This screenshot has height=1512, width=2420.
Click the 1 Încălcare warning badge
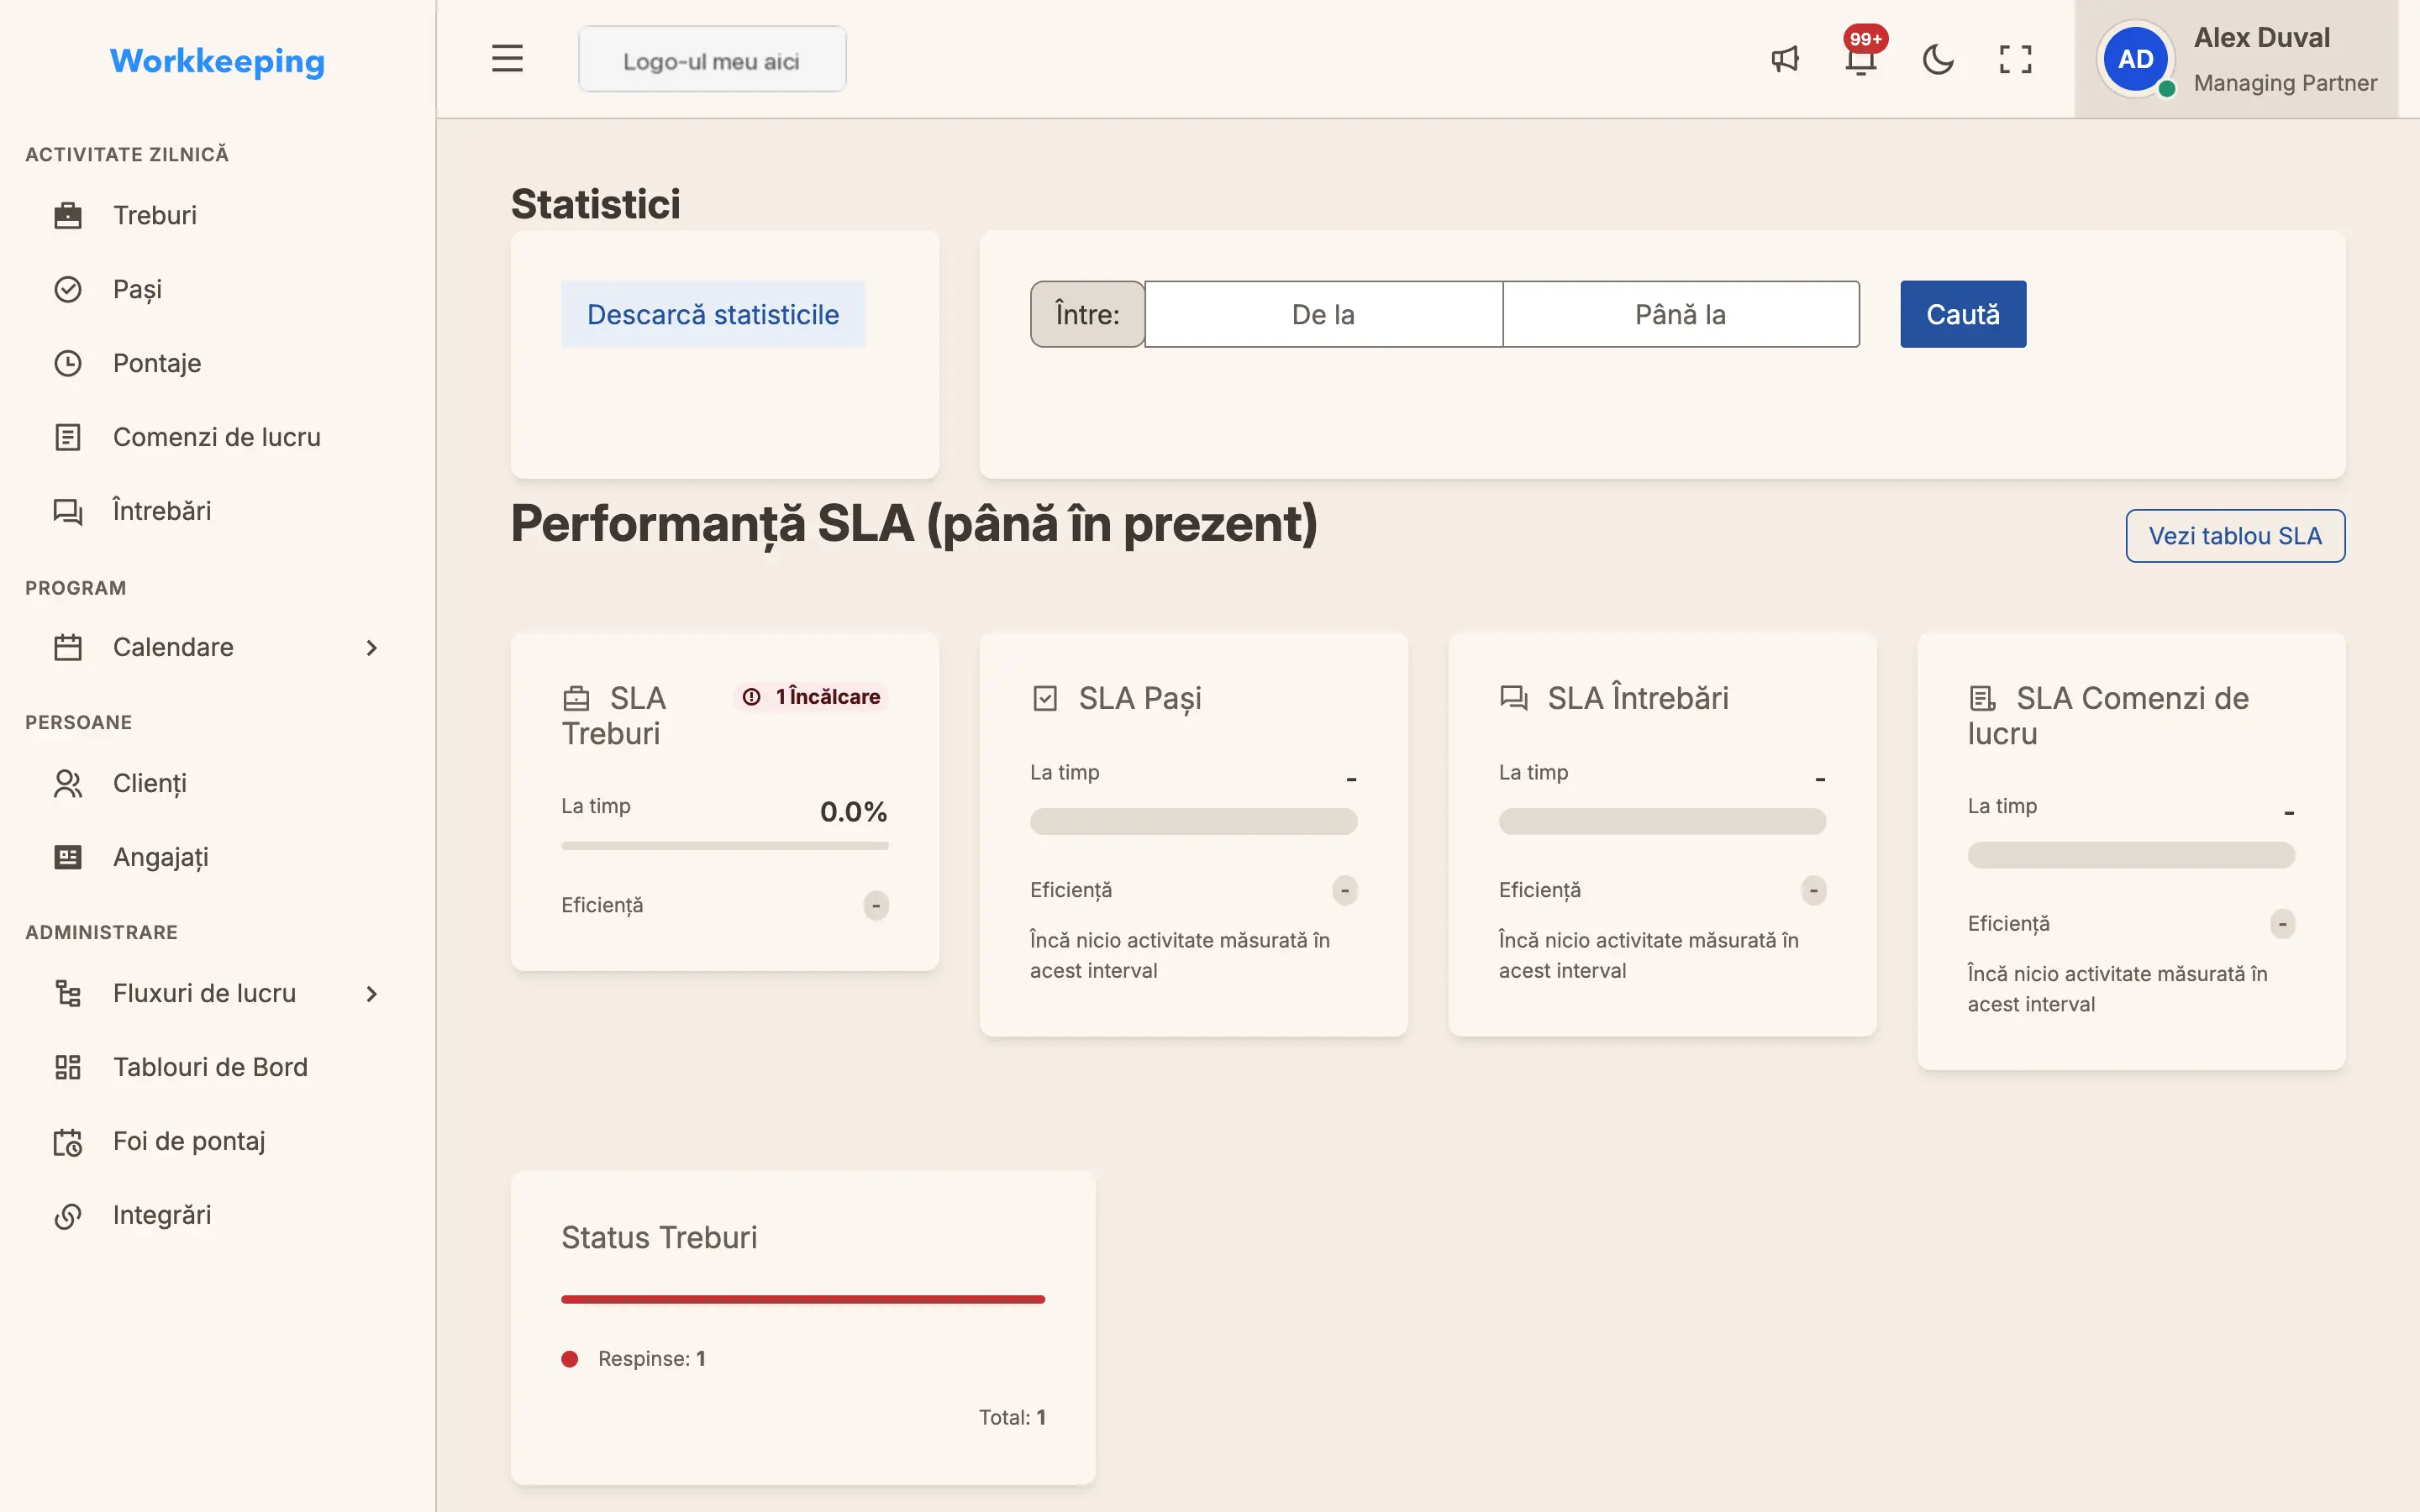pyautogui.click(x=812, y=697)
